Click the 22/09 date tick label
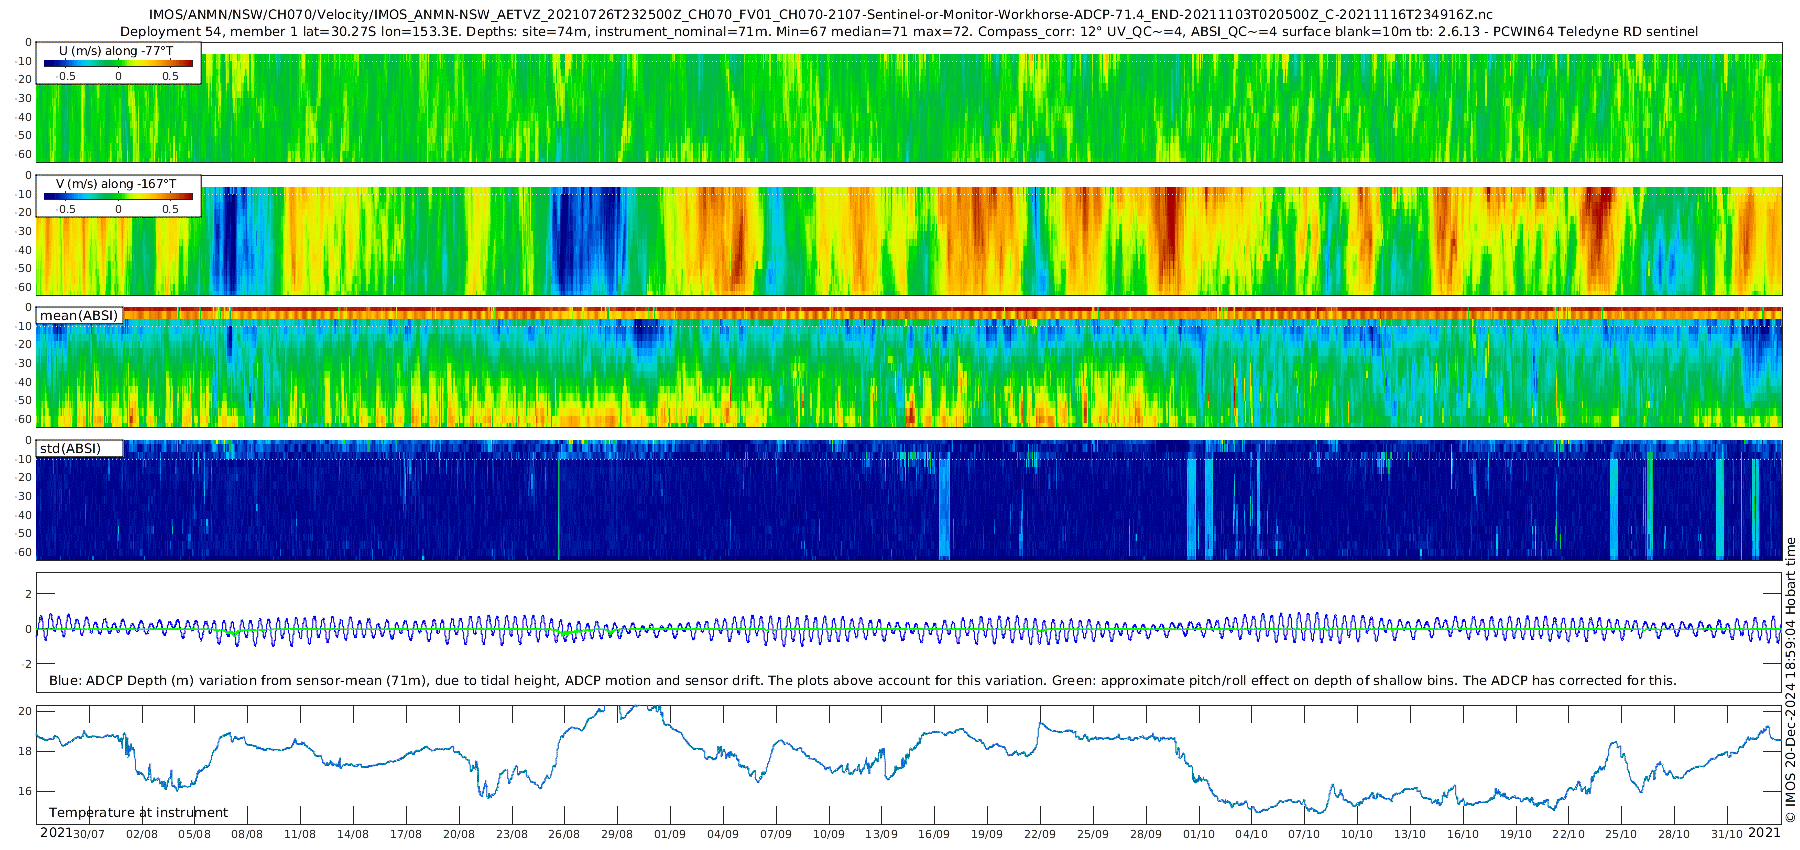 click(x=1040, y=834)
